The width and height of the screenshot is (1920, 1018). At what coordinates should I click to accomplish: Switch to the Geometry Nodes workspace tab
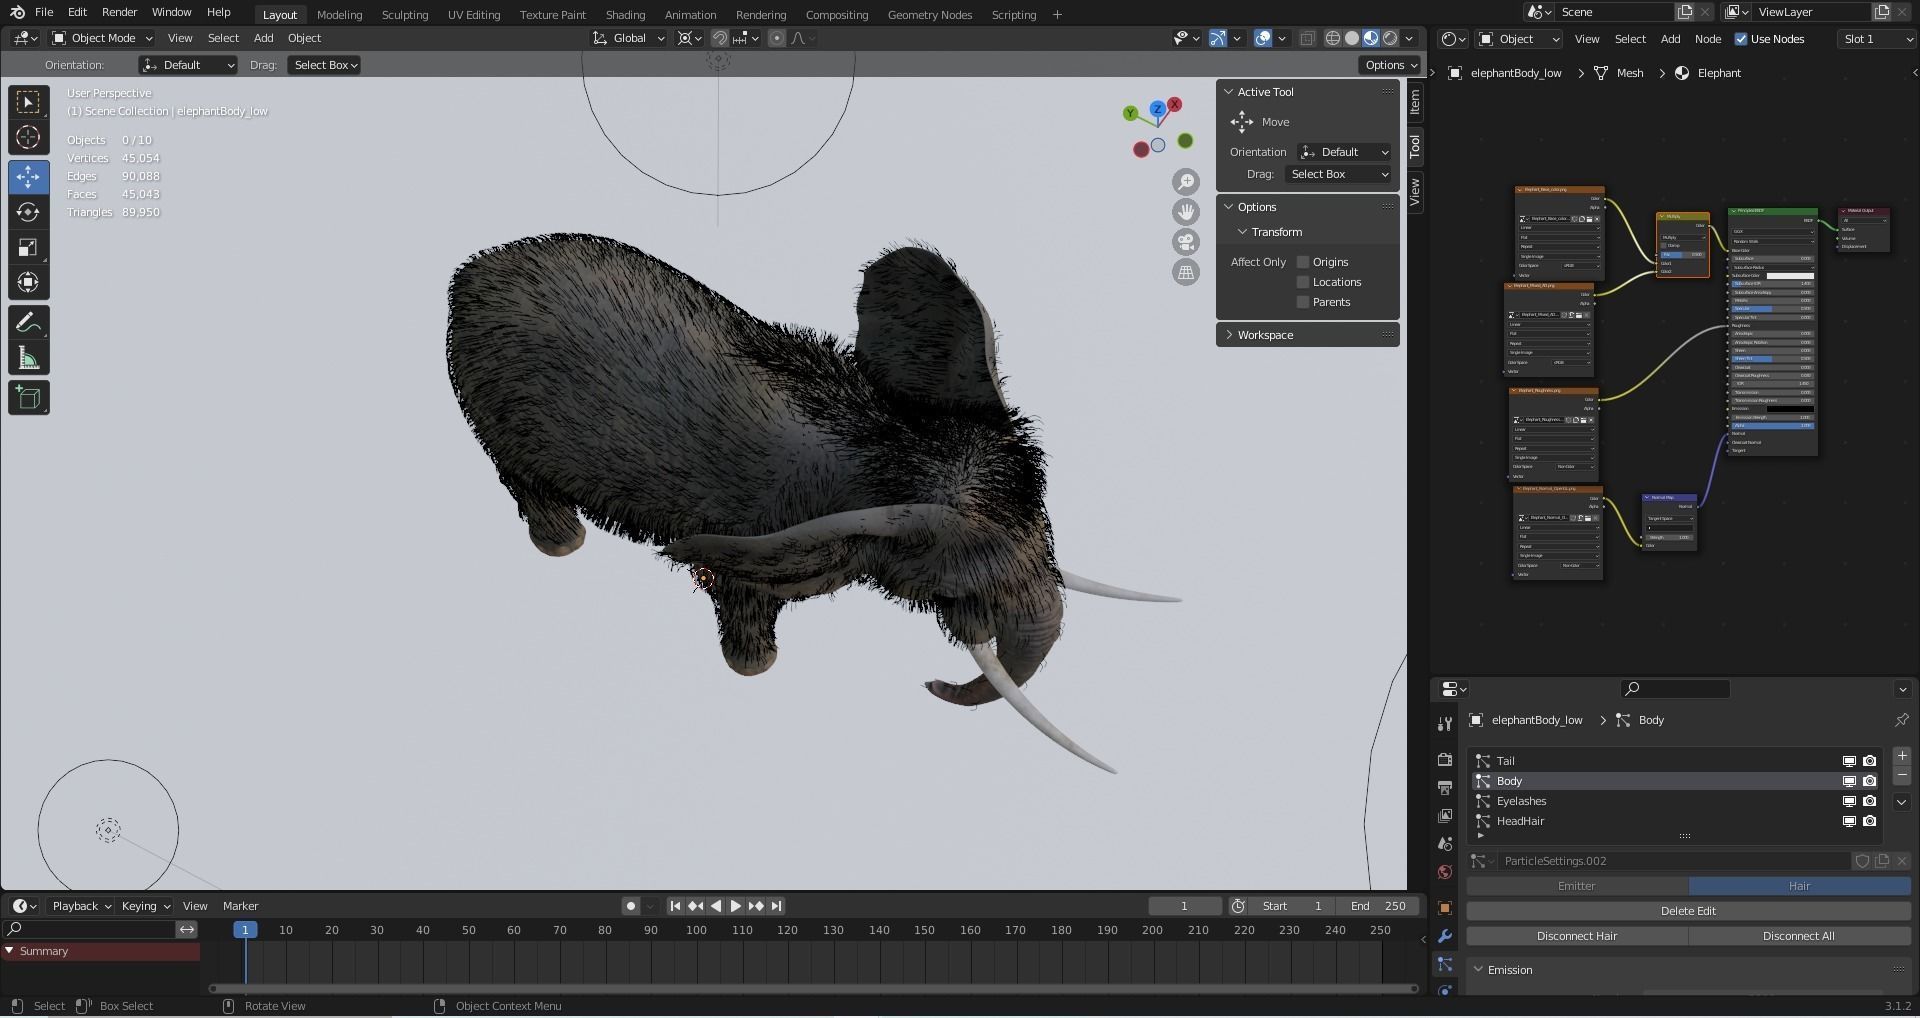[929, 15]
